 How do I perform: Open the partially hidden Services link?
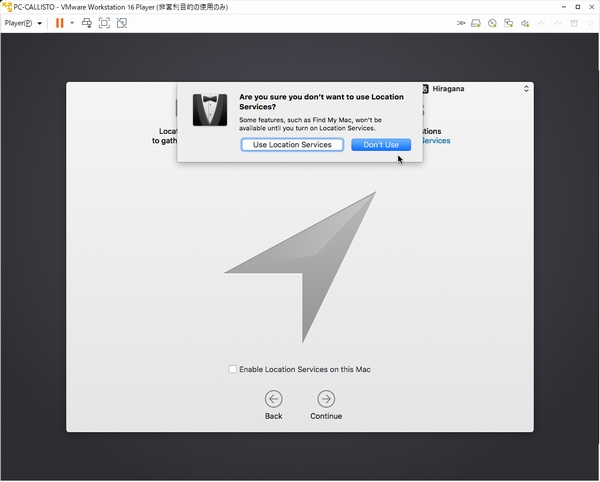pos(436,141)
